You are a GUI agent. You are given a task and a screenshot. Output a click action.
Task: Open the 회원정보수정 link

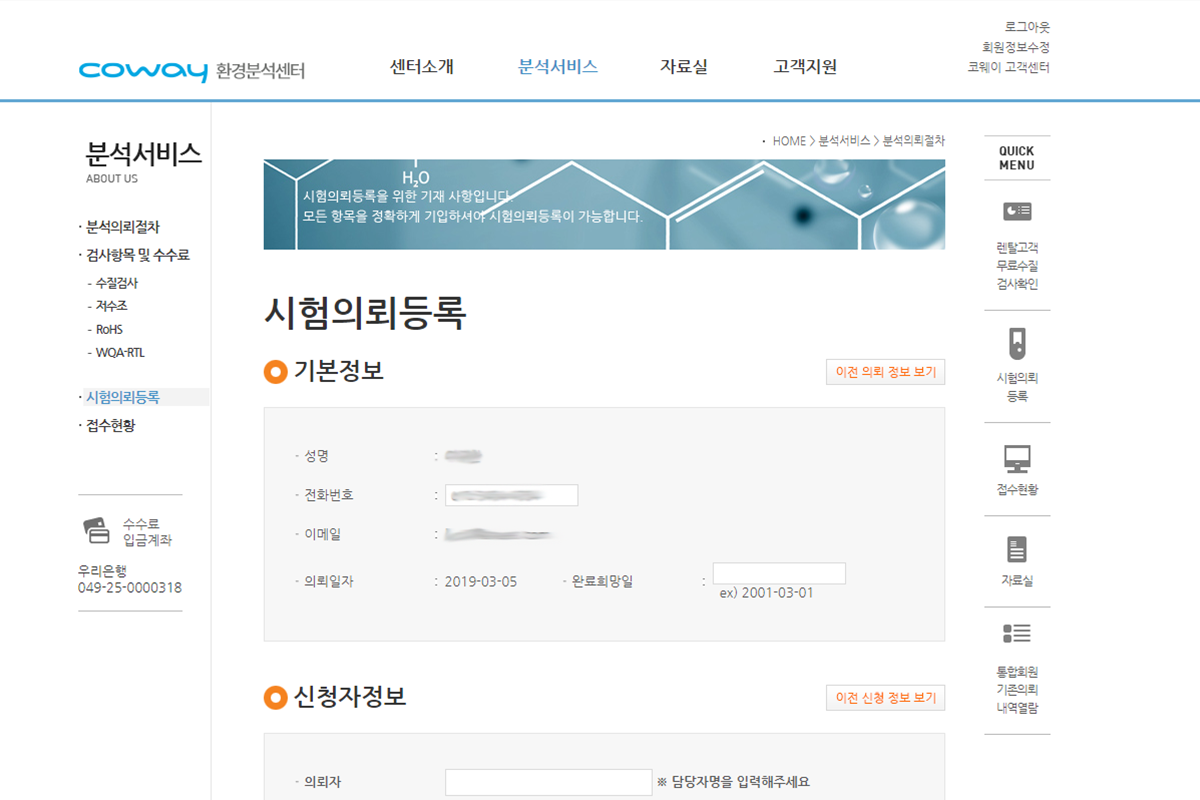click(1015, 47)
